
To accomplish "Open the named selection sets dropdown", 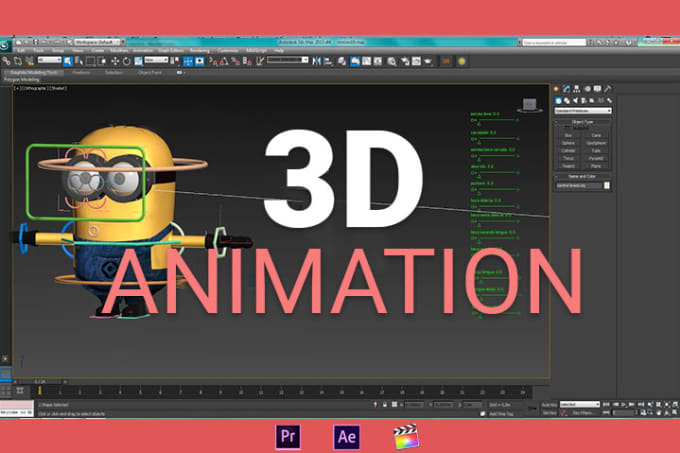I will point(288,60).
